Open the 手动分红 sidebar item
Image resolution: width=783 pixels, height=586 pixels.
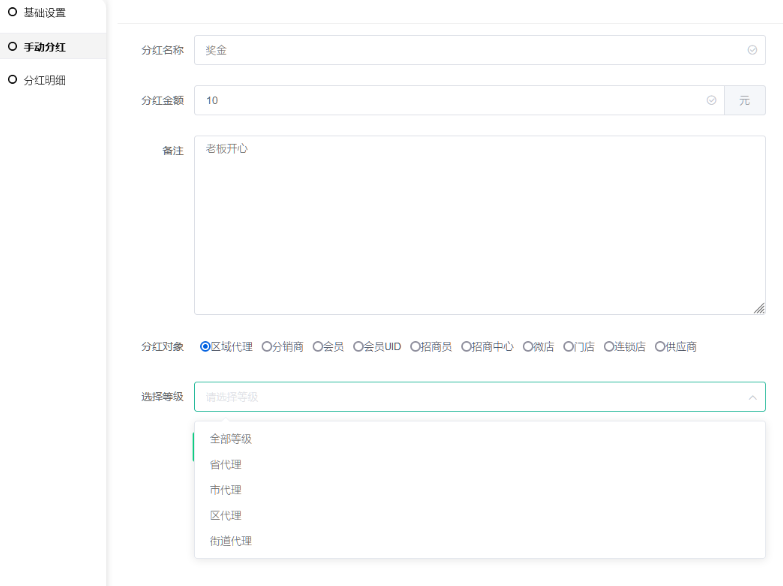click(x=44, y=47)
